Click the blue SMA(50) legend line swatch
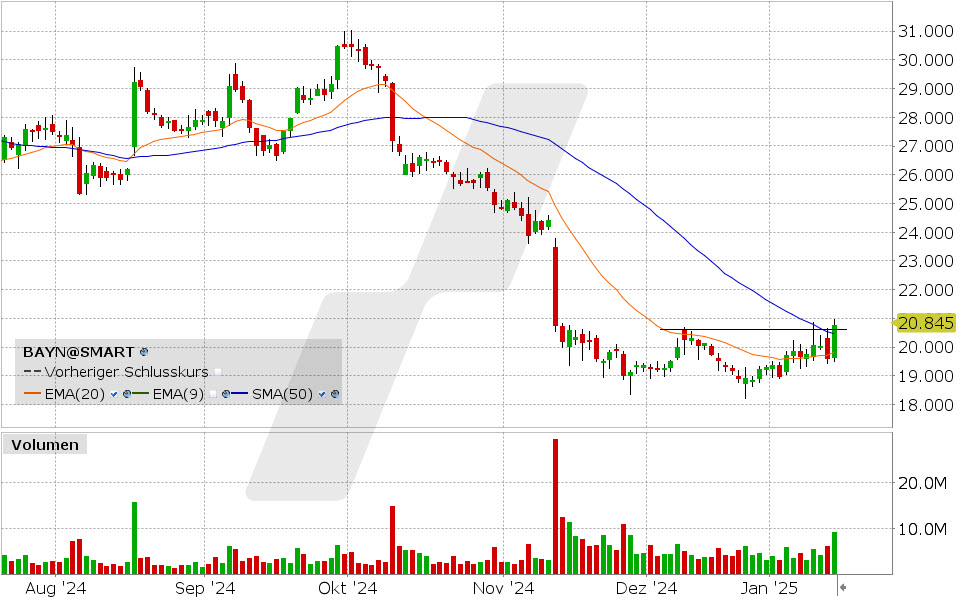 pyautogui.click(x=239, y=393)
